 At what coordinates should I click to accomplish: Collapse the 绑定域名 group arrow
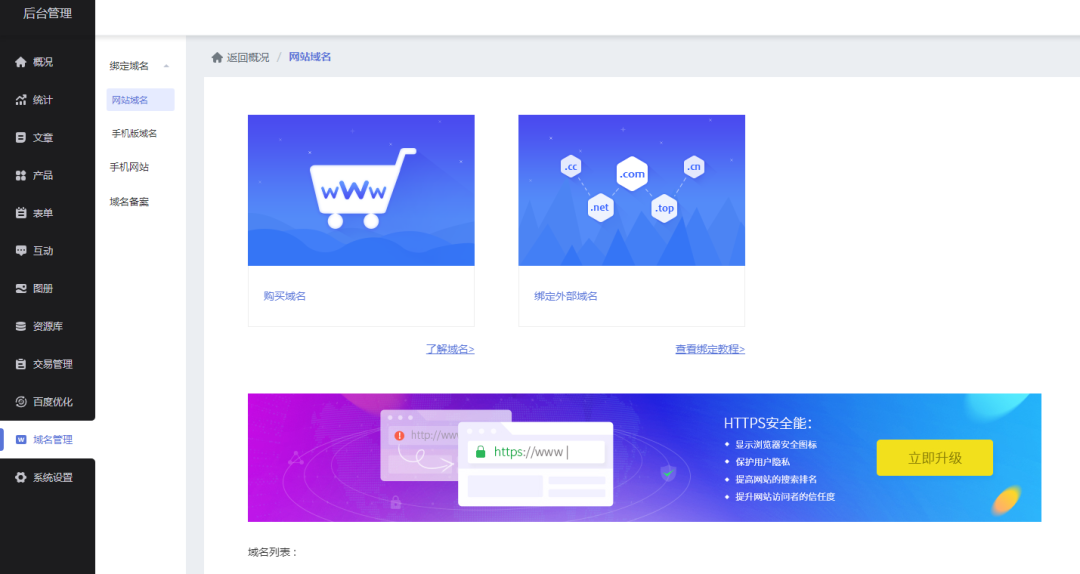pyautogui.click(x=166, y=66)
